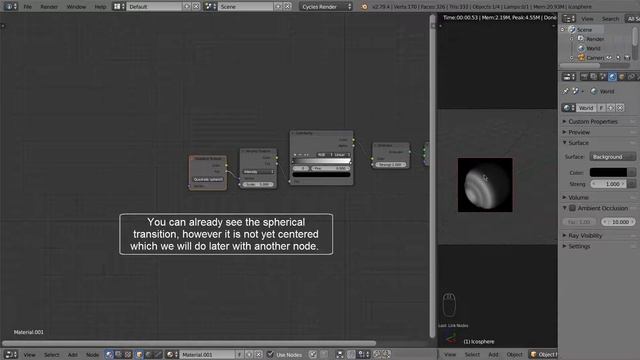Open the Window menu
The height and width of the screenshot is (360, 640).
coord(76,7)
